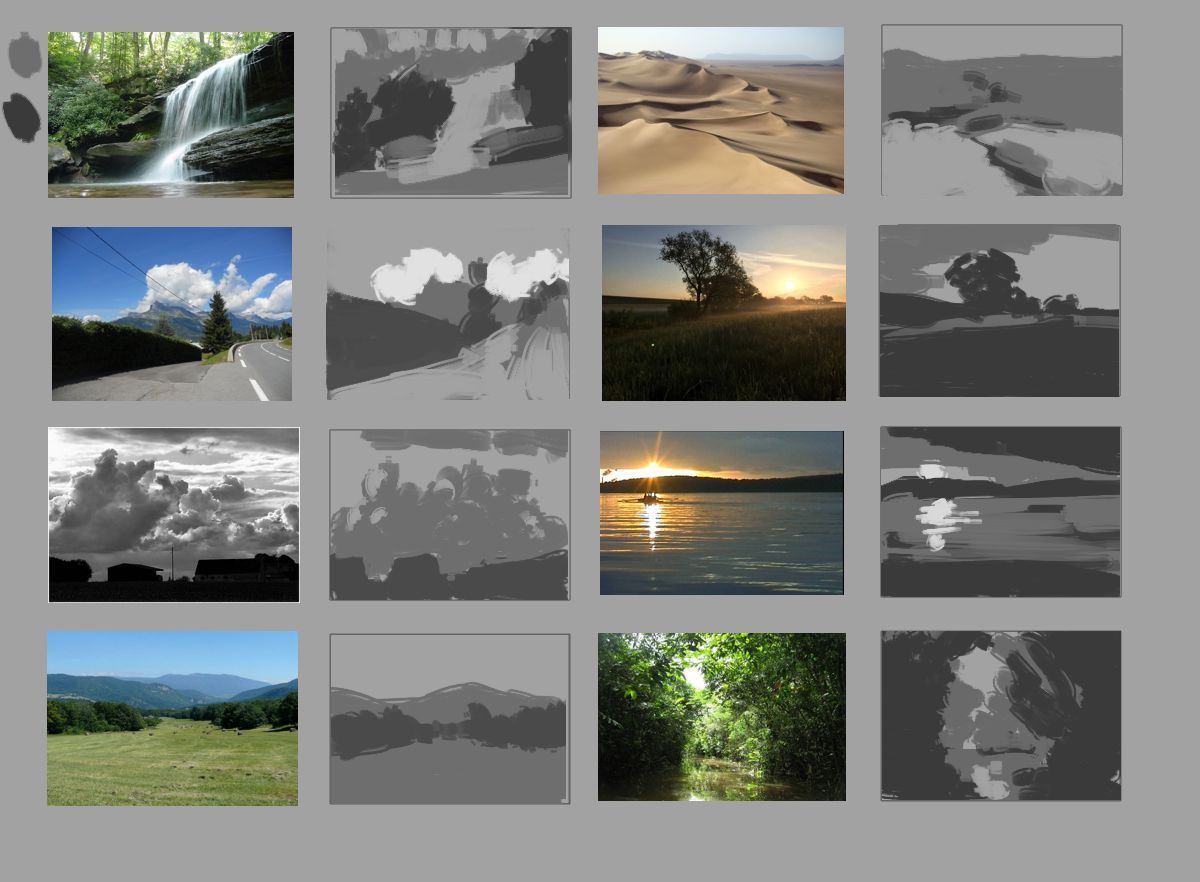Click the meadow hills value sketch

tap(449, 719)
